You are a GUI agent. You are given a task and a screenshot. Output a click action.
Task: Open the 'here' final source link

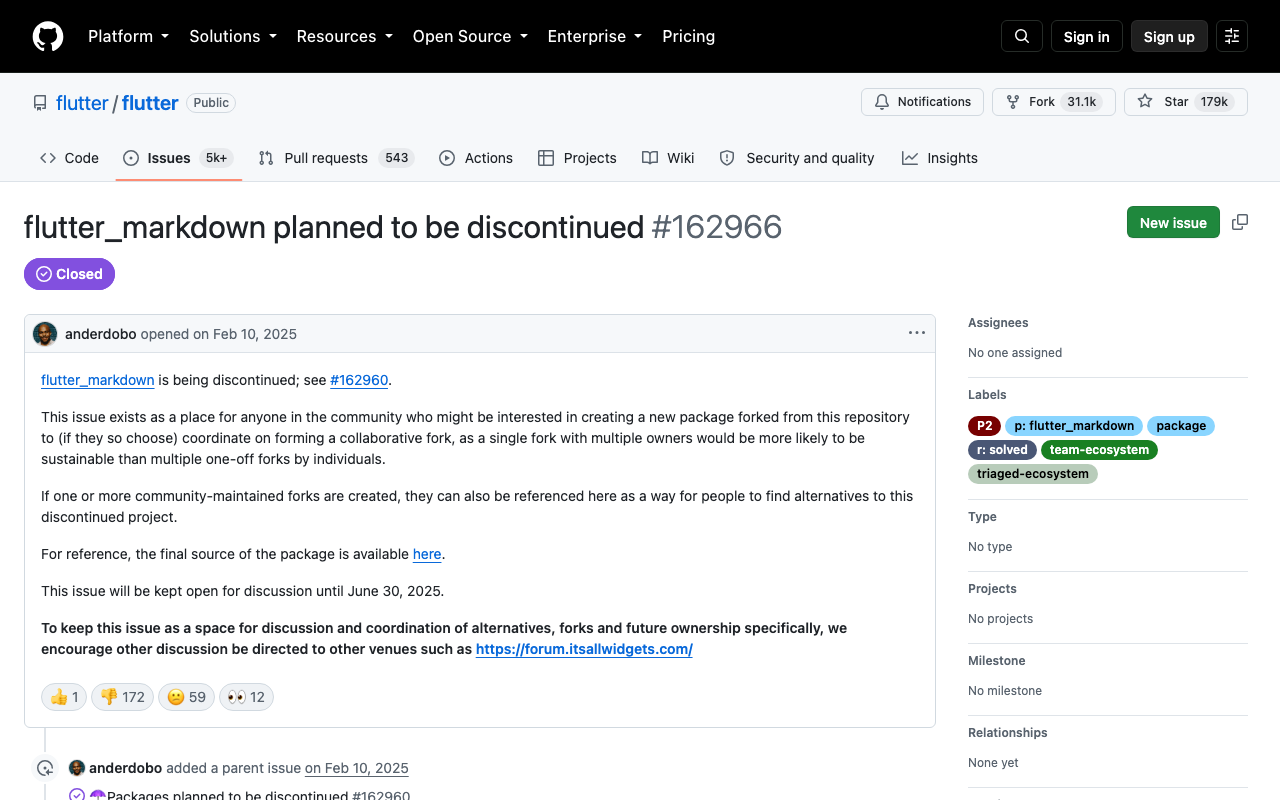(427, 554)
